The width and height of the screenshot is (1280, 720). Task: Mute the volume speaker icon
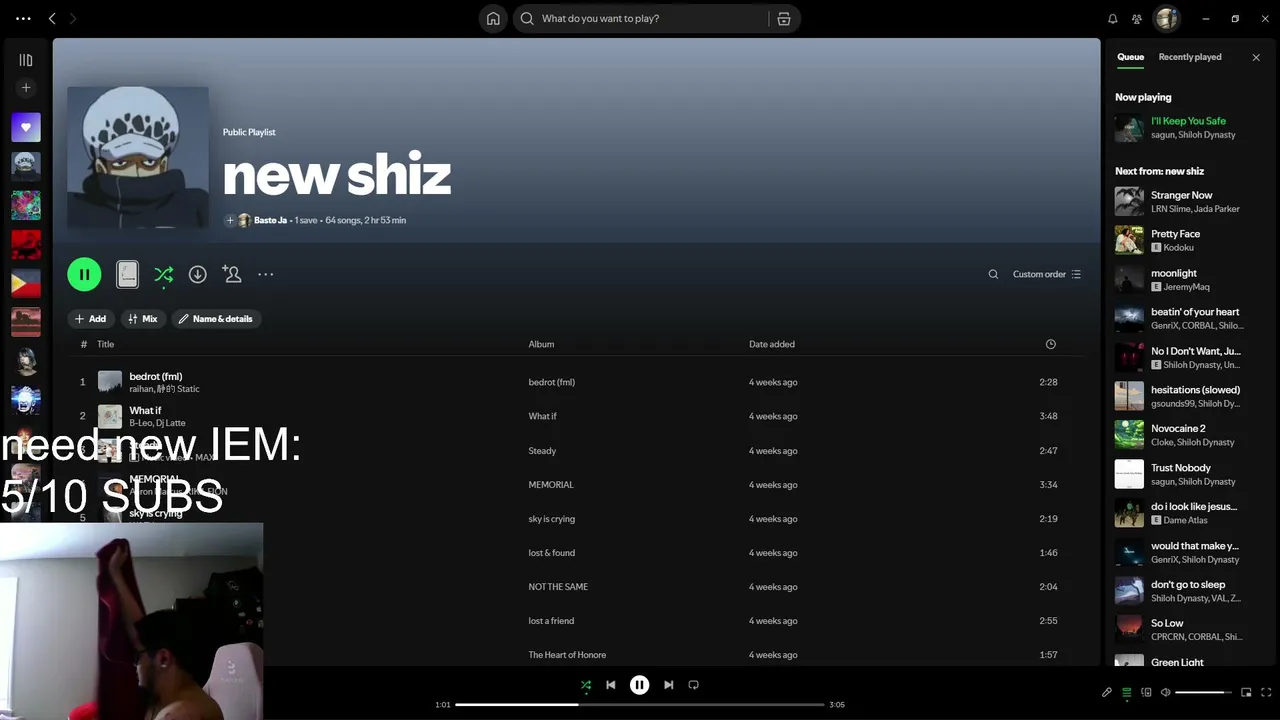point(1165,692)
